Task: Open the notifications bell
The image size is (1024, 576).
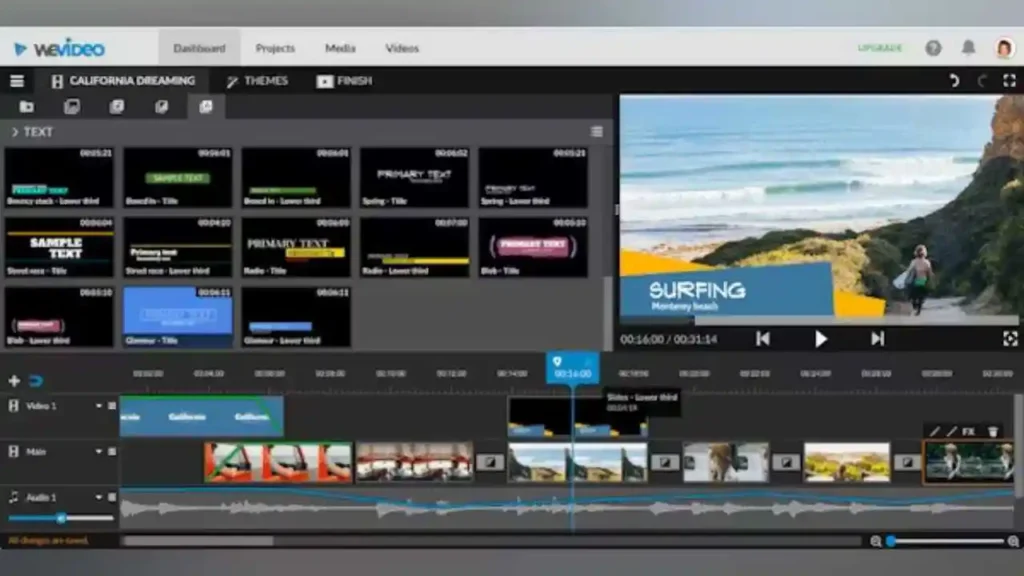Action: (968, 48)
